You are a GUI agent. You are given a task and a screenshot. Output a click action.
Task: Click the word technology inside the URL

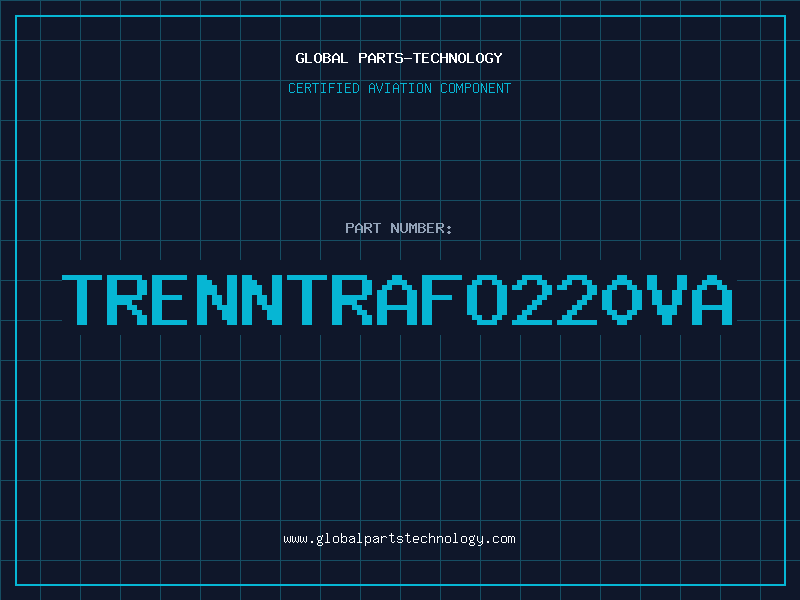pos(443,539)
